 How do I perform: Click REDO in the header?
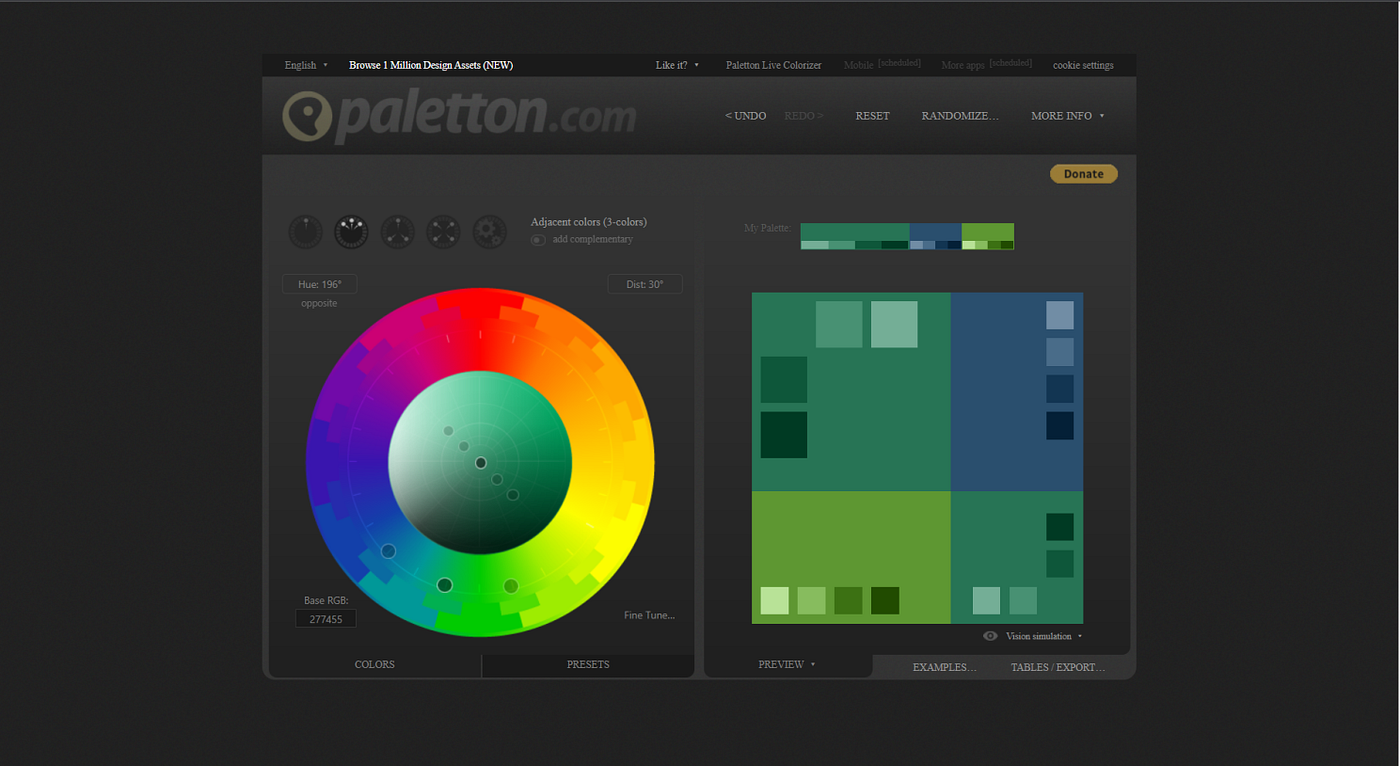click(804, 116)
